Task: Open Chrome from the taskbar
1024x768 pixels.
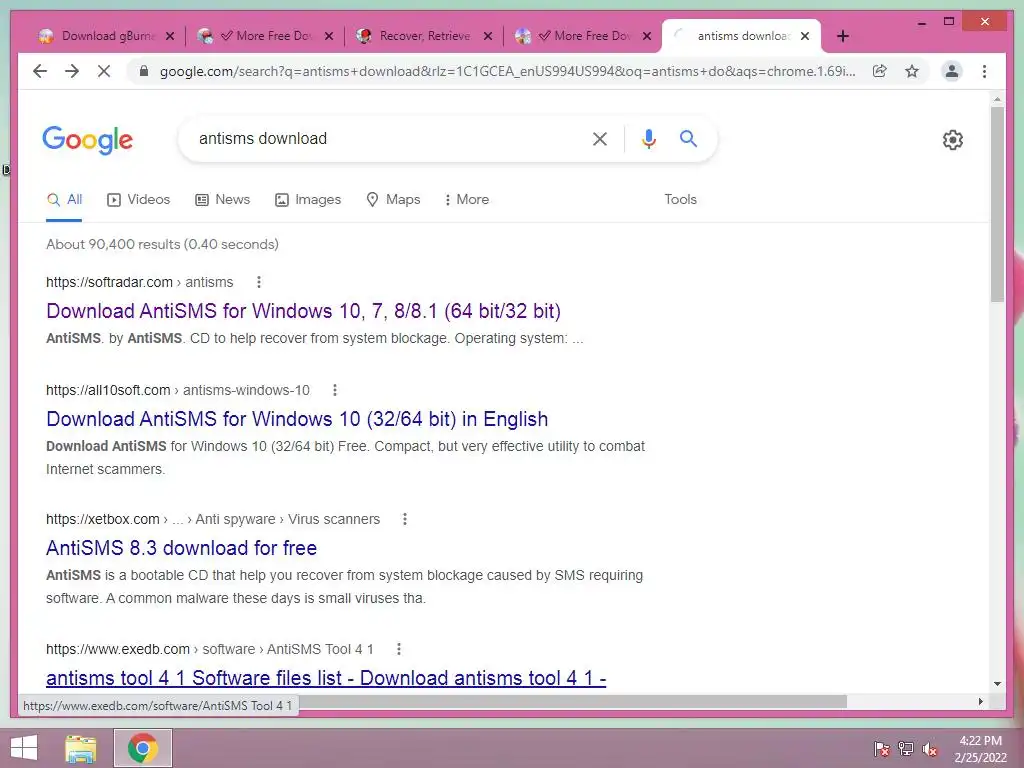Action: (143, 748)
